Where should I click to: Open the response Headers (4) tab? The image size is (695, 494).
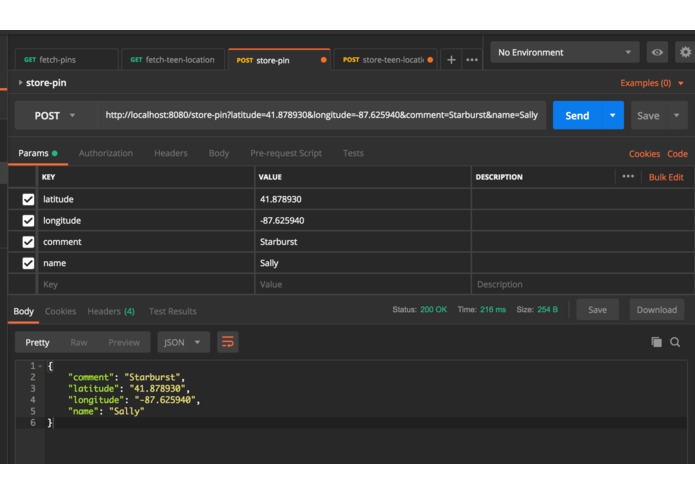(111, 311)
